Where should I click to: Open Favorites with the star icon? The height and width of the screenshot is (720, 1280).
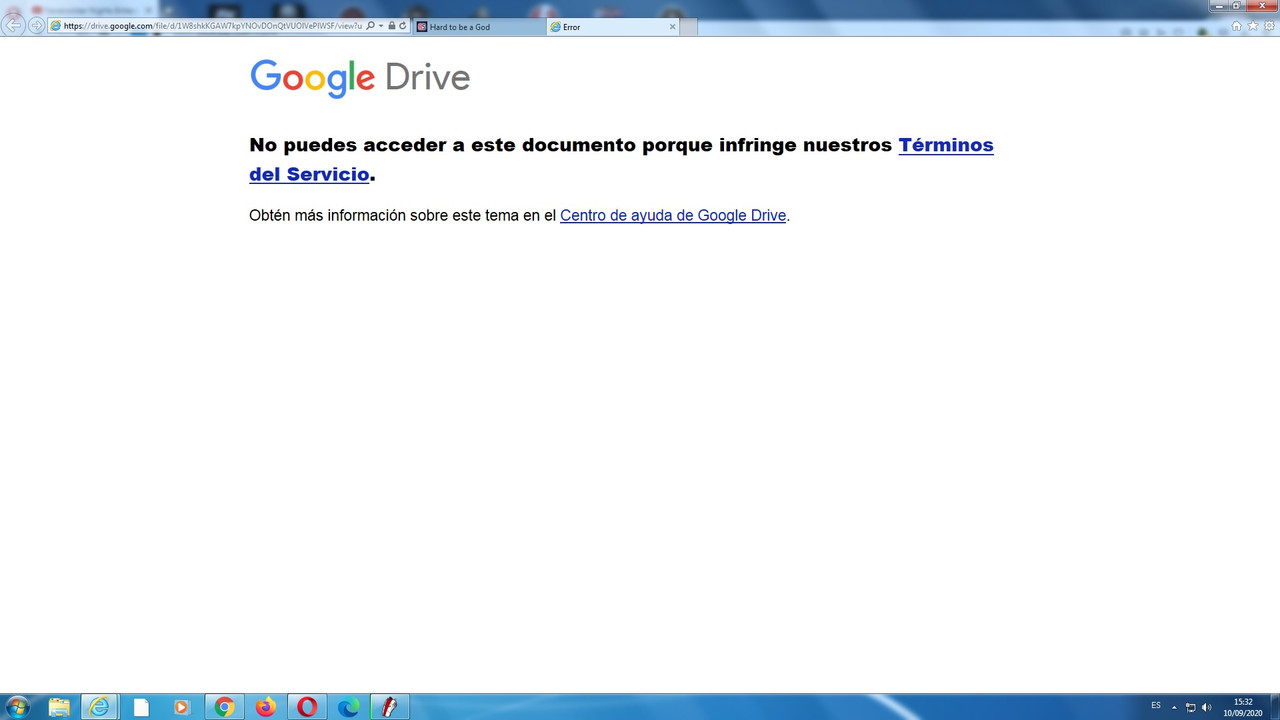pyautogui.click(x=1253, y=26)
